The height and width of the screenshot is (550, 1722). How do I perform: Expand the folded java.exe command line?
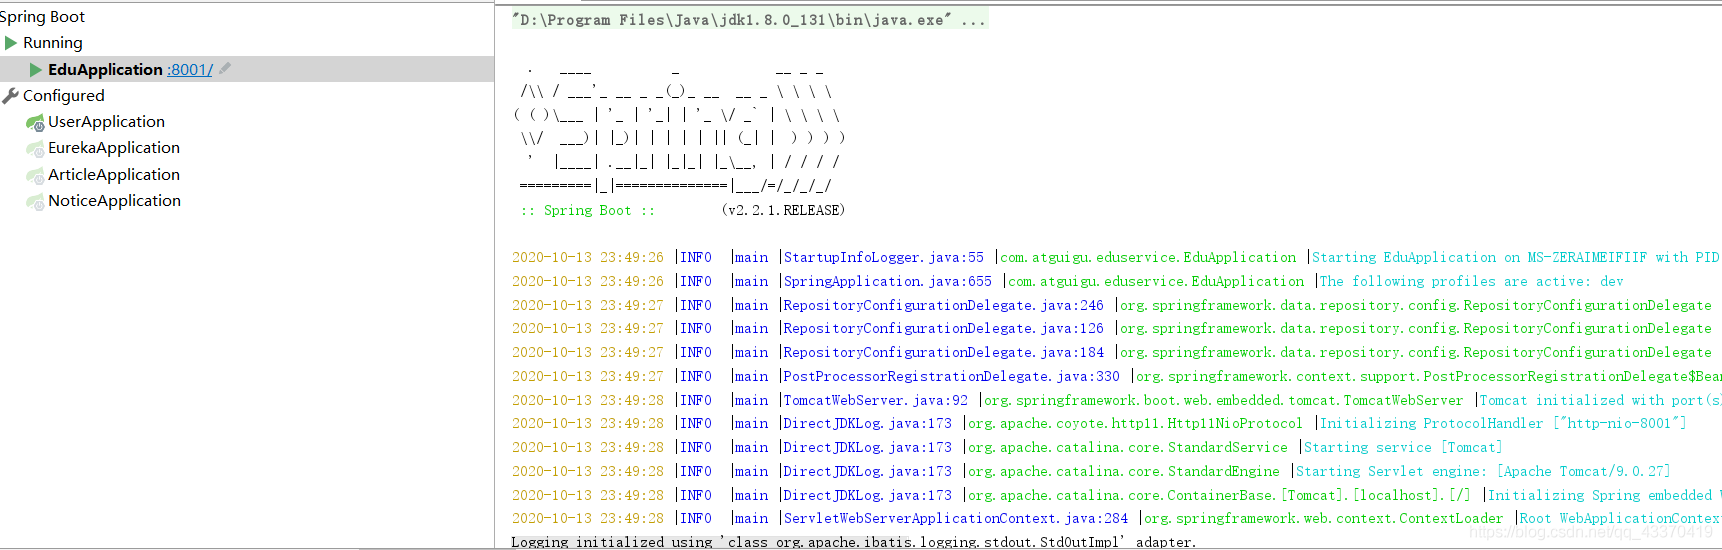coord(973,20)
